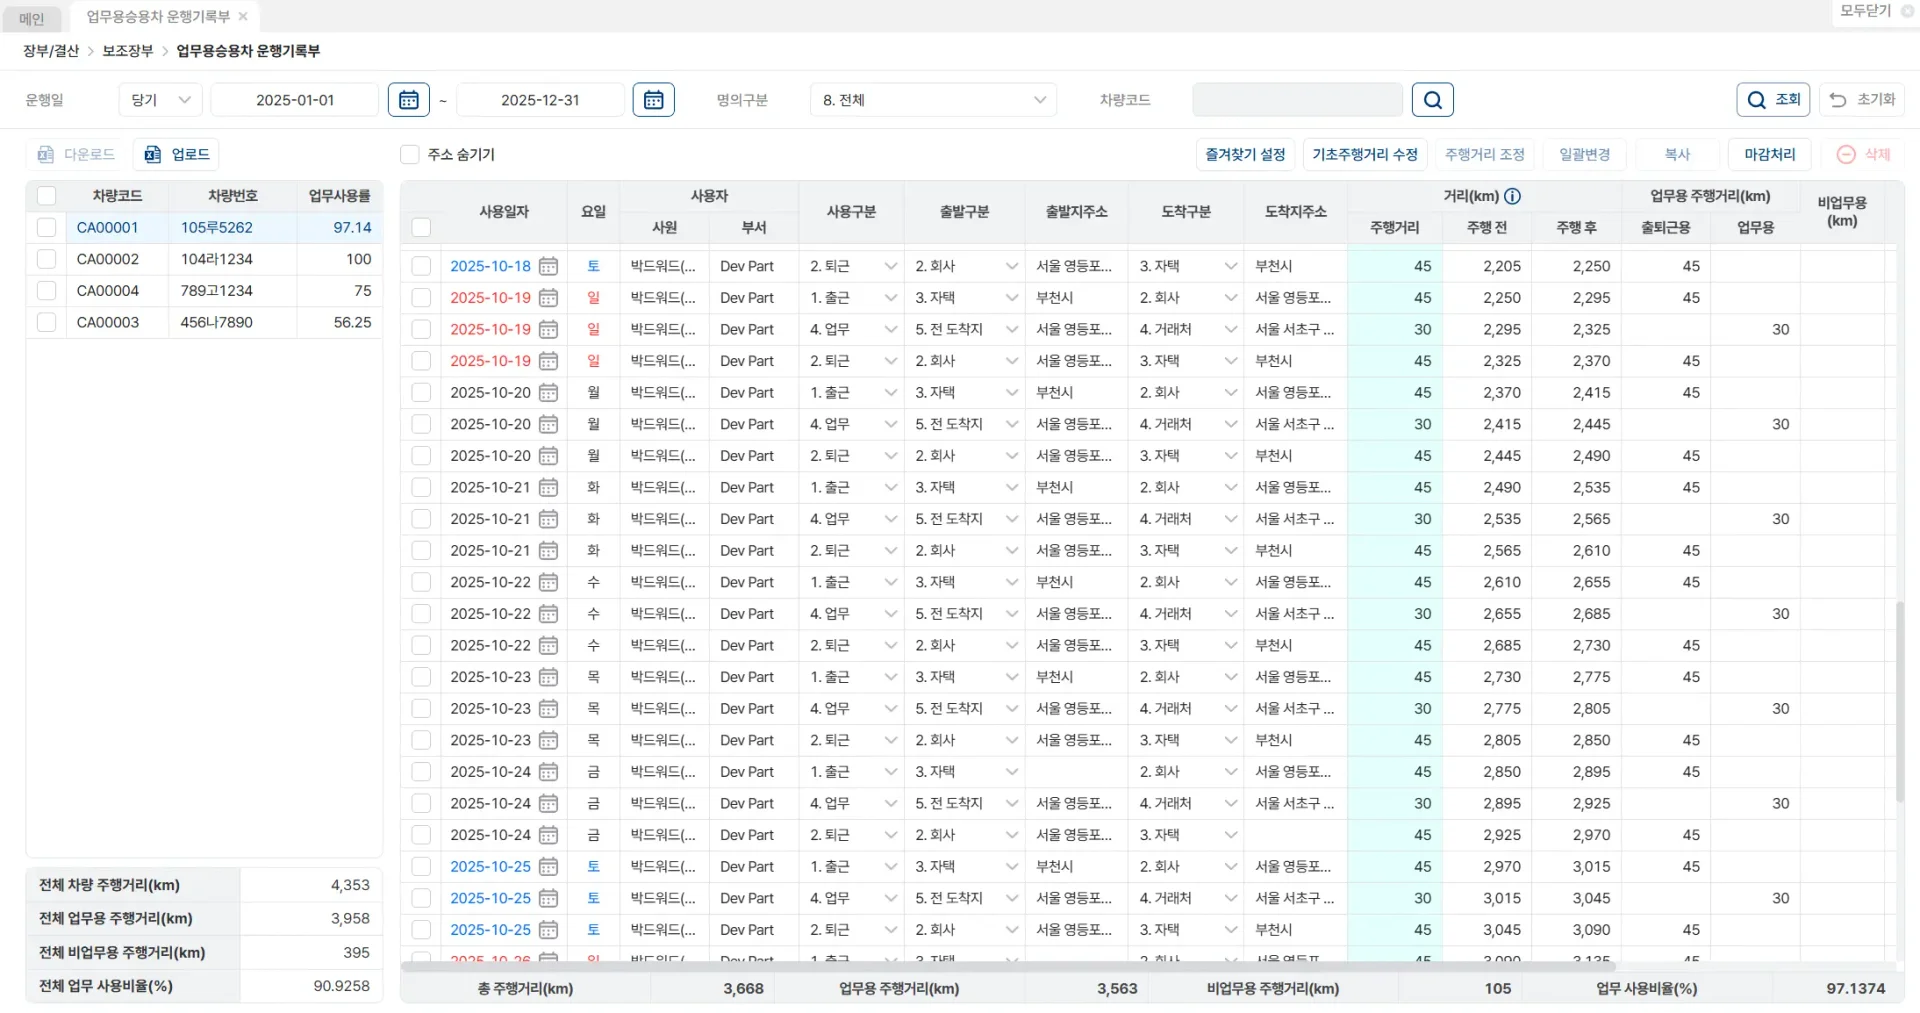Image resolution: width=1920 pixels, height=1013 pixels.
Task: Click the vehicle code search magnifier icon
Action: (x=1432, y=100)
